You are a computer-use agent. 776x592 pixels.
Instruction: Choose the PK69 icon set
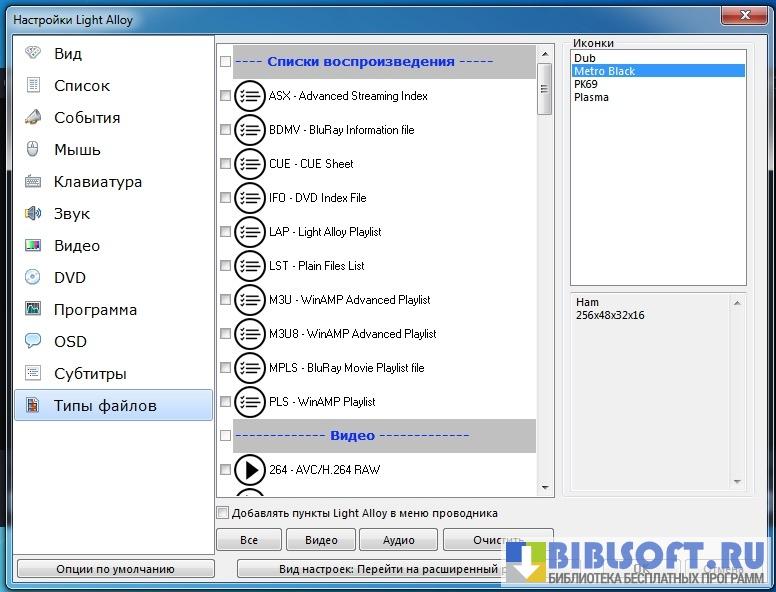pos(586,84)
